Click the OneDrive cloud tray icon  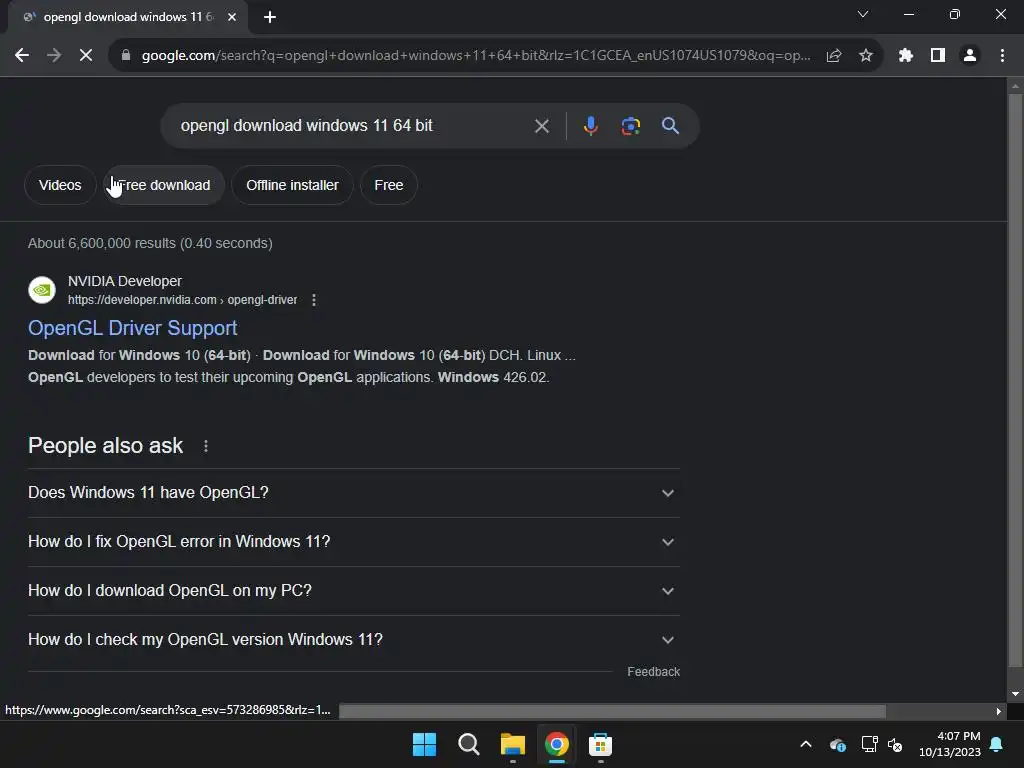838,744
